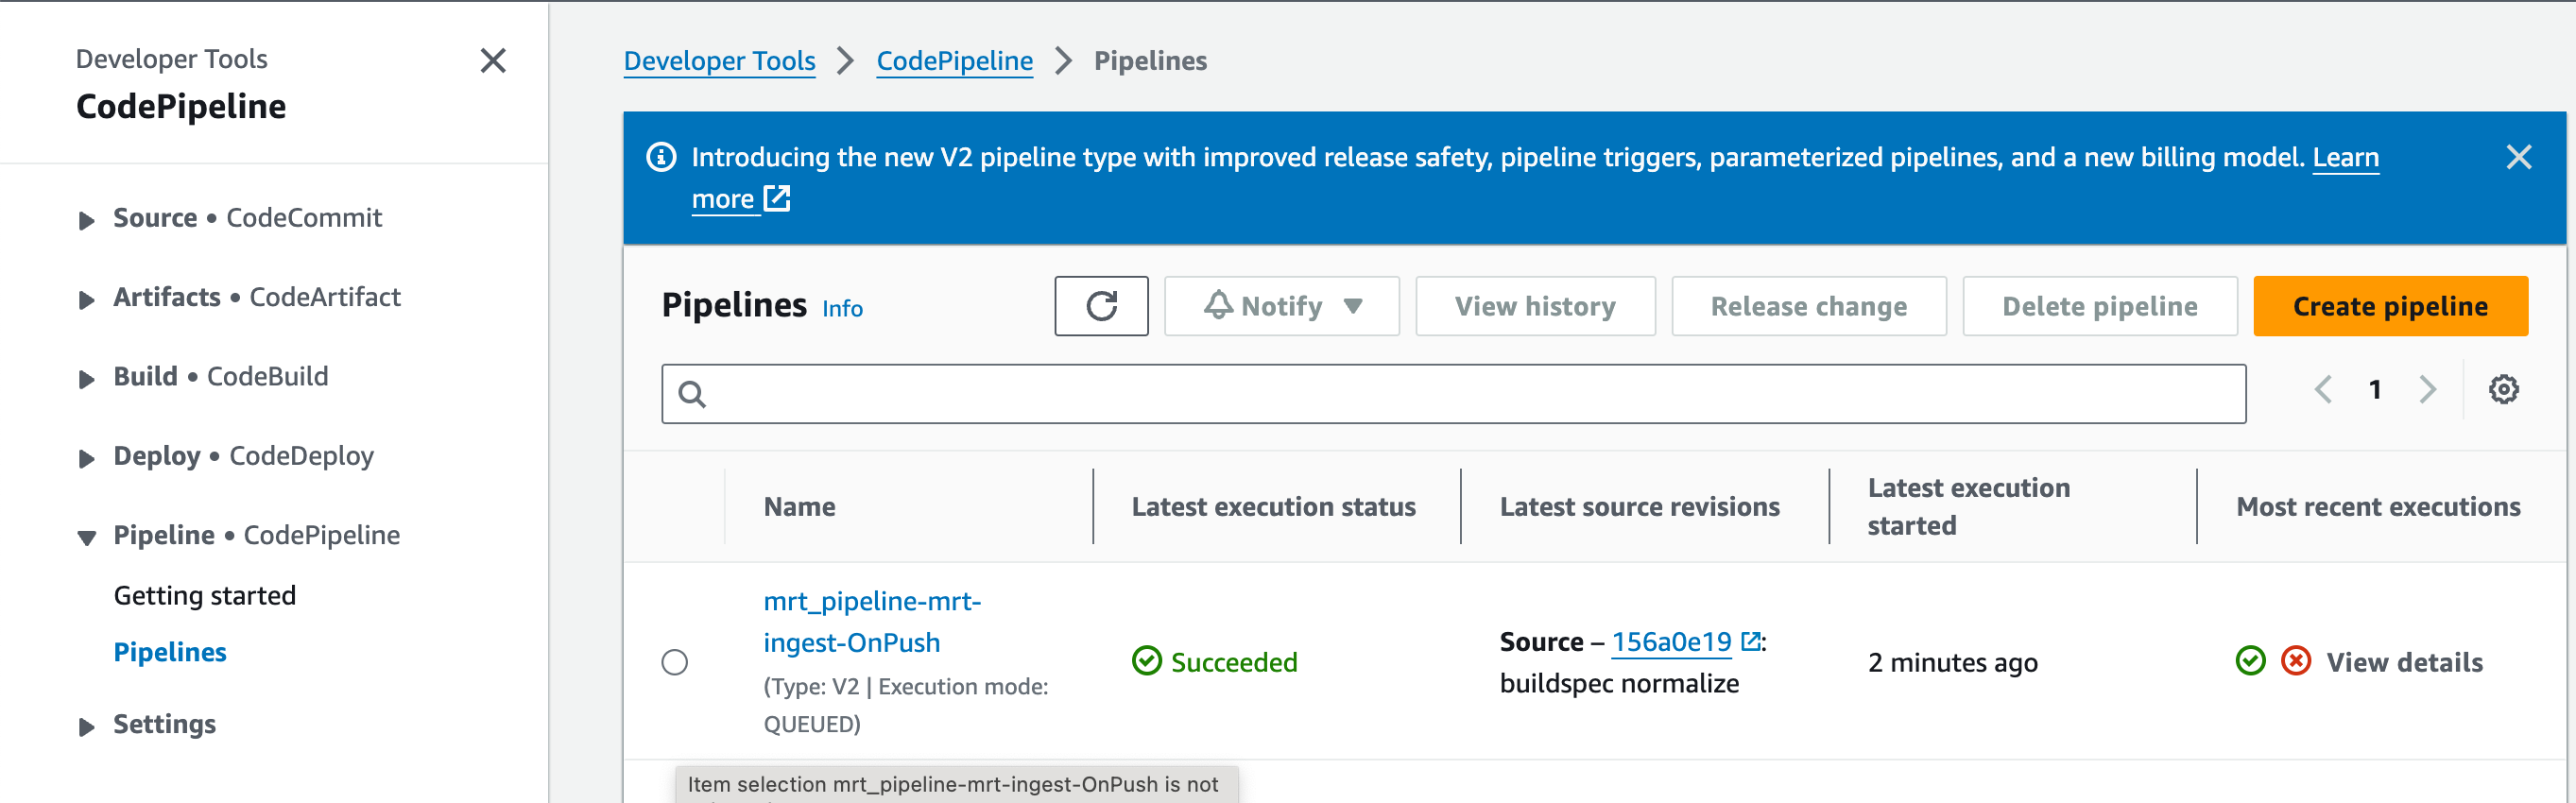Click the Release change button

[x=1808, y=306]
